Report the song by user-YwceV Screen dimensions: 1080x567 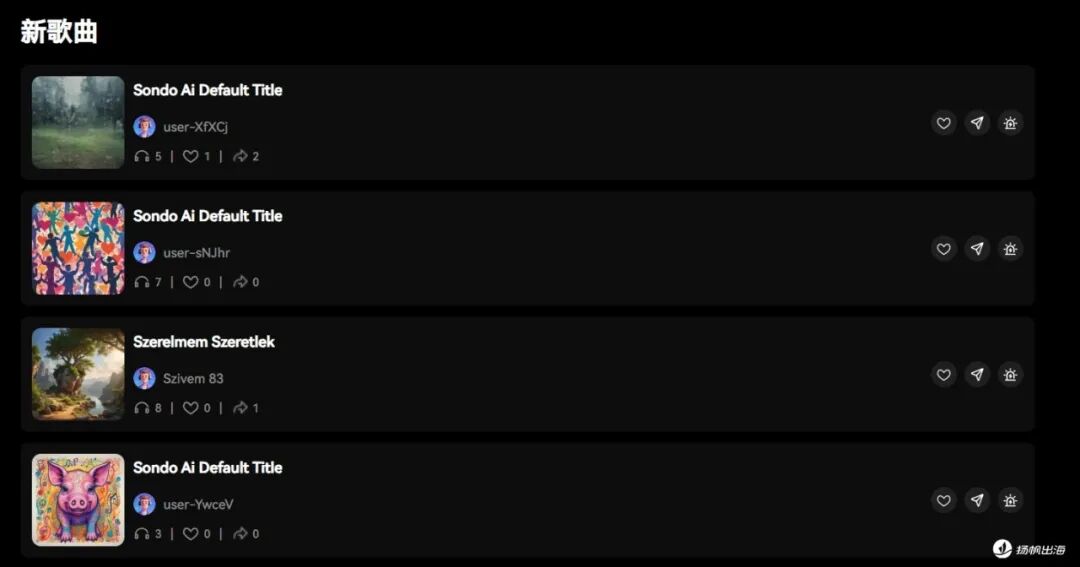(x=1010, y=501)
